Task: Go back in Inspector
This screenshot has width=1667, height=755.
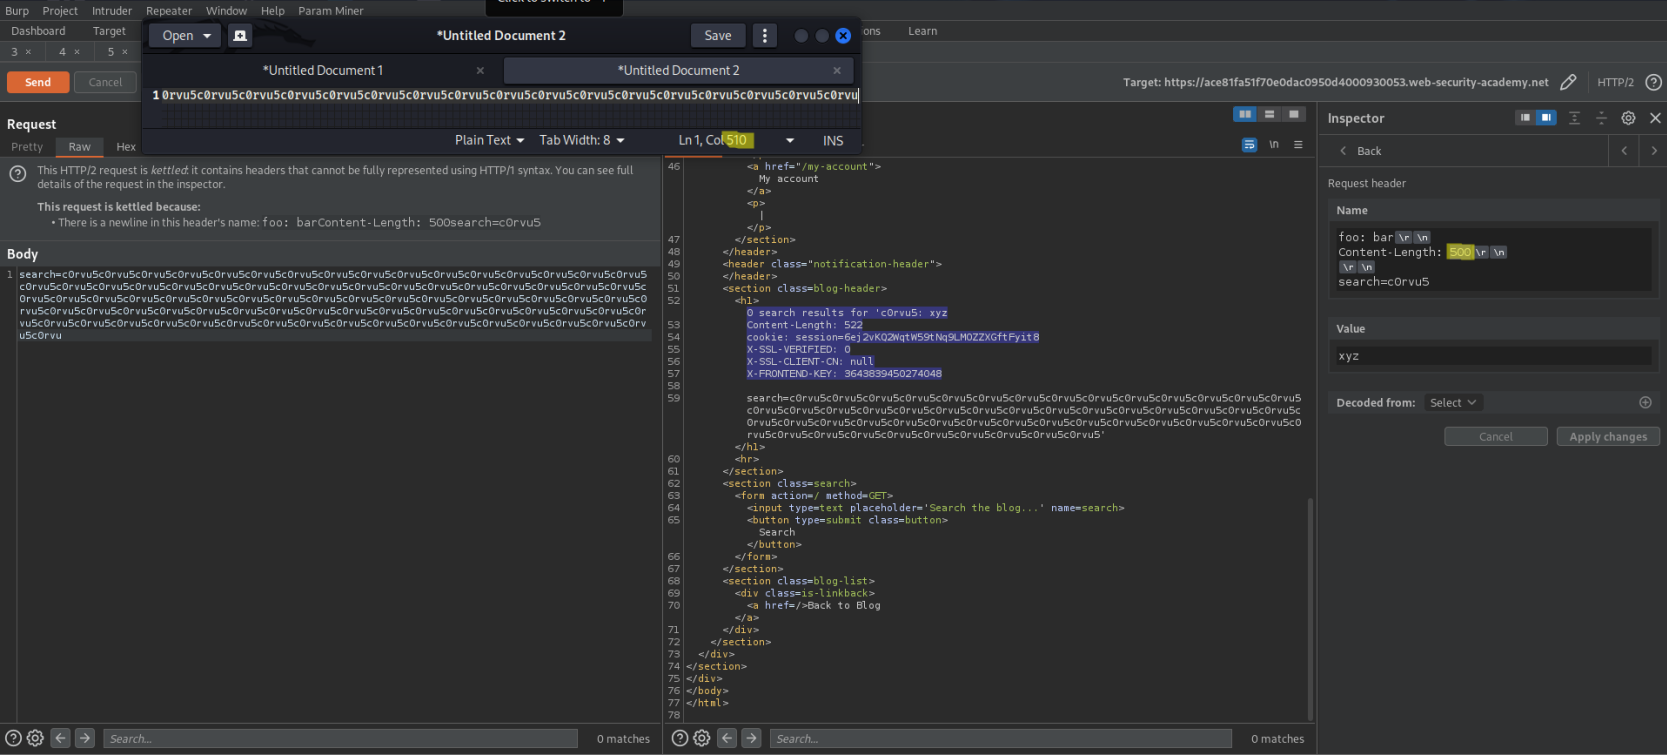Action: (1360, 151)
